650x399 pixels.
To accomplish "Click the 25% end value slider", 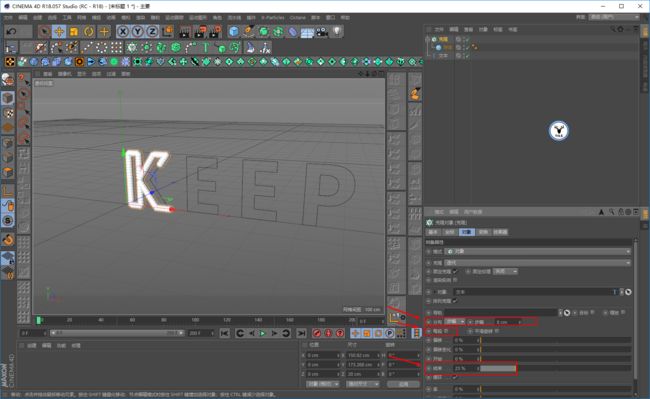I will [497, 368].
